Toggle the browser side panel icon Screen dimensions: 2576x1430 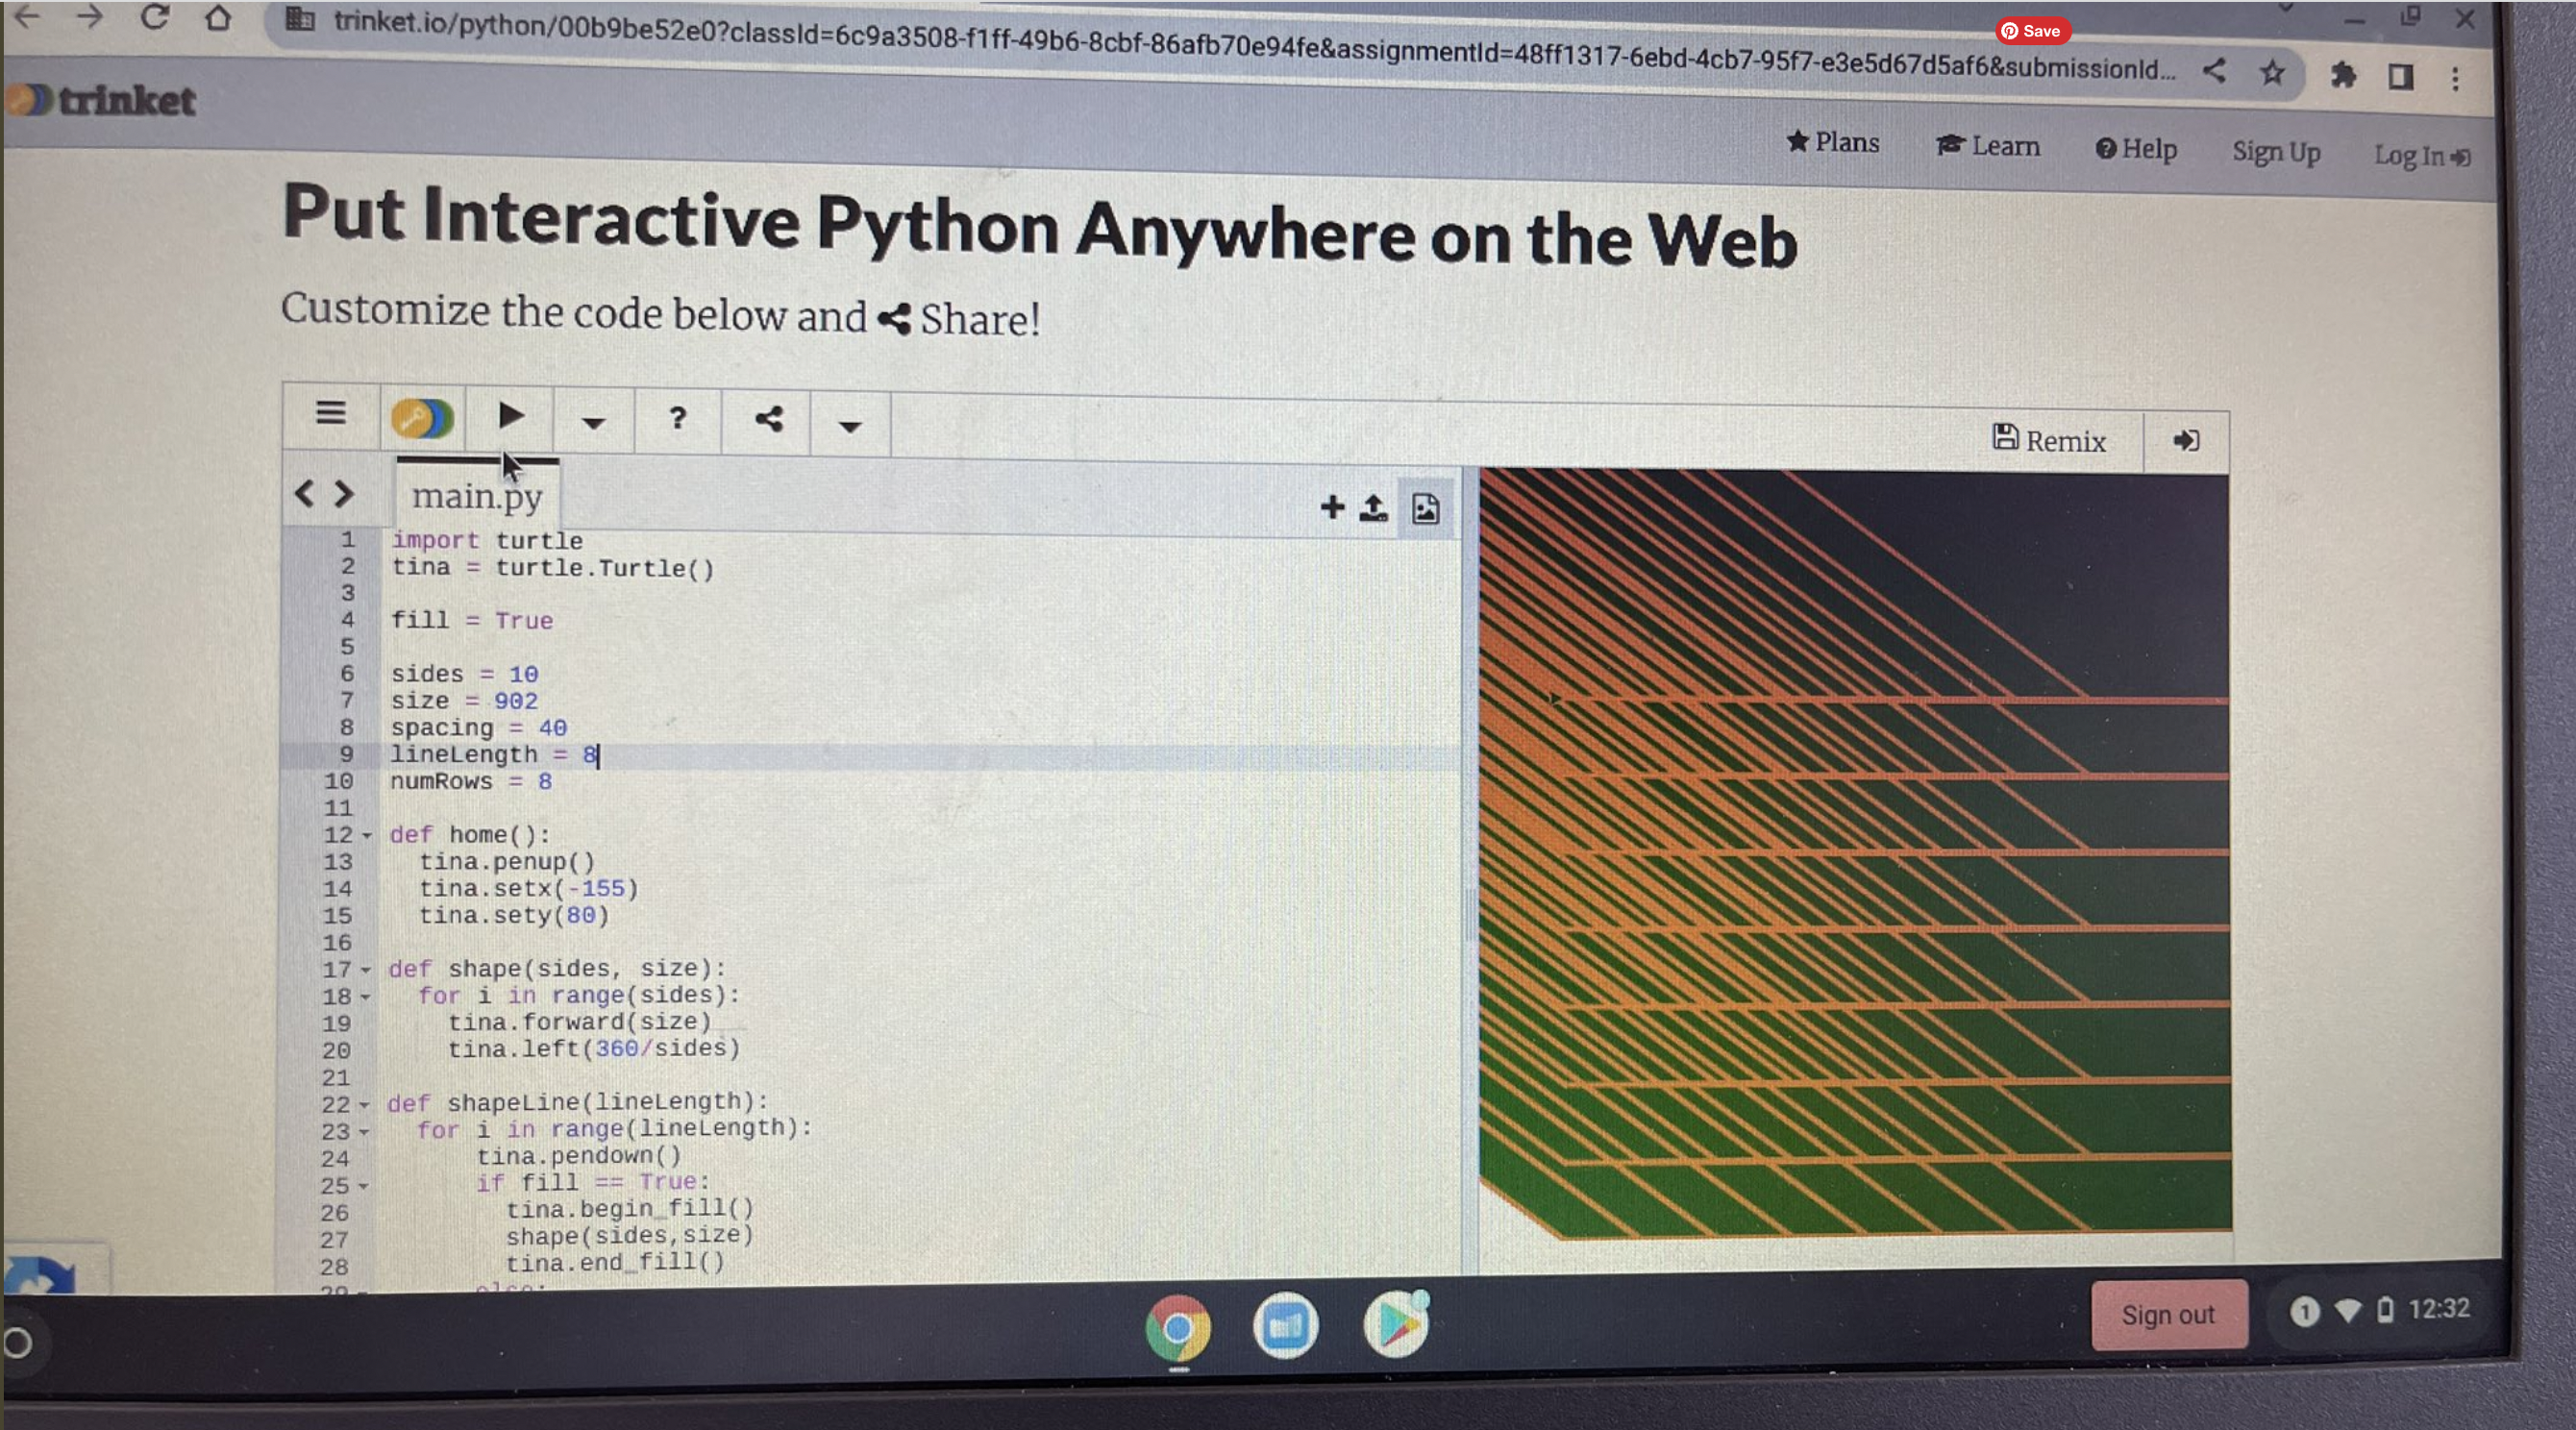tap(2400, 76)
